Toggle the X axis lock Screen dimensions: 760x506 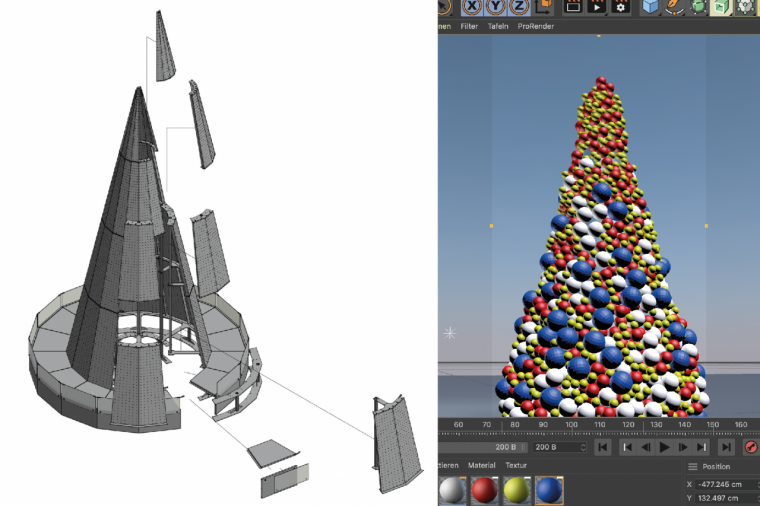pyautogui.click(x=472, y=6)
